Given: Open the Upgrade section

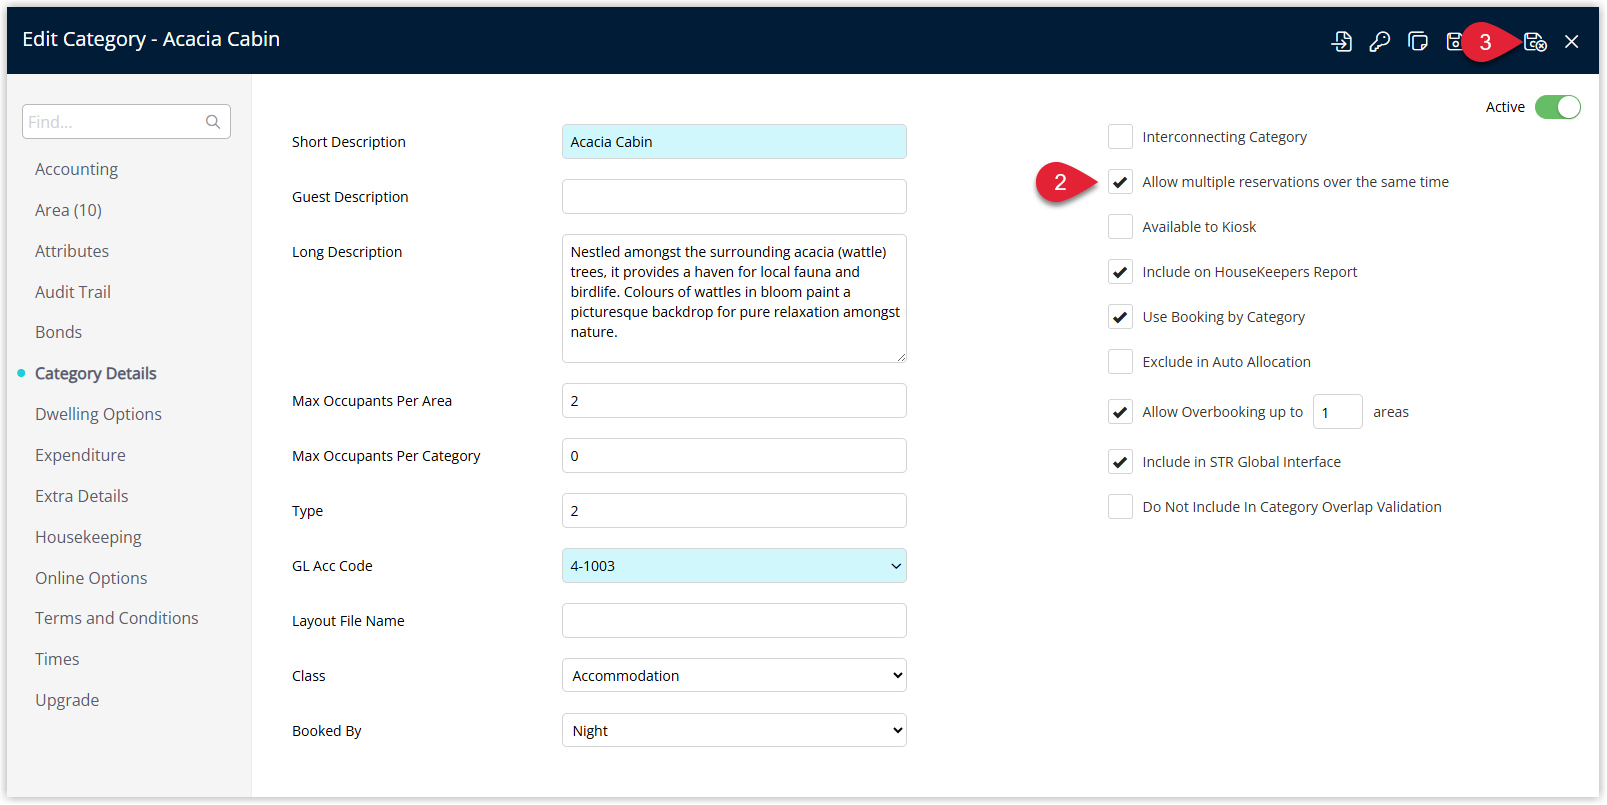Looking at the screenshot, I should (x=67, y=700).
